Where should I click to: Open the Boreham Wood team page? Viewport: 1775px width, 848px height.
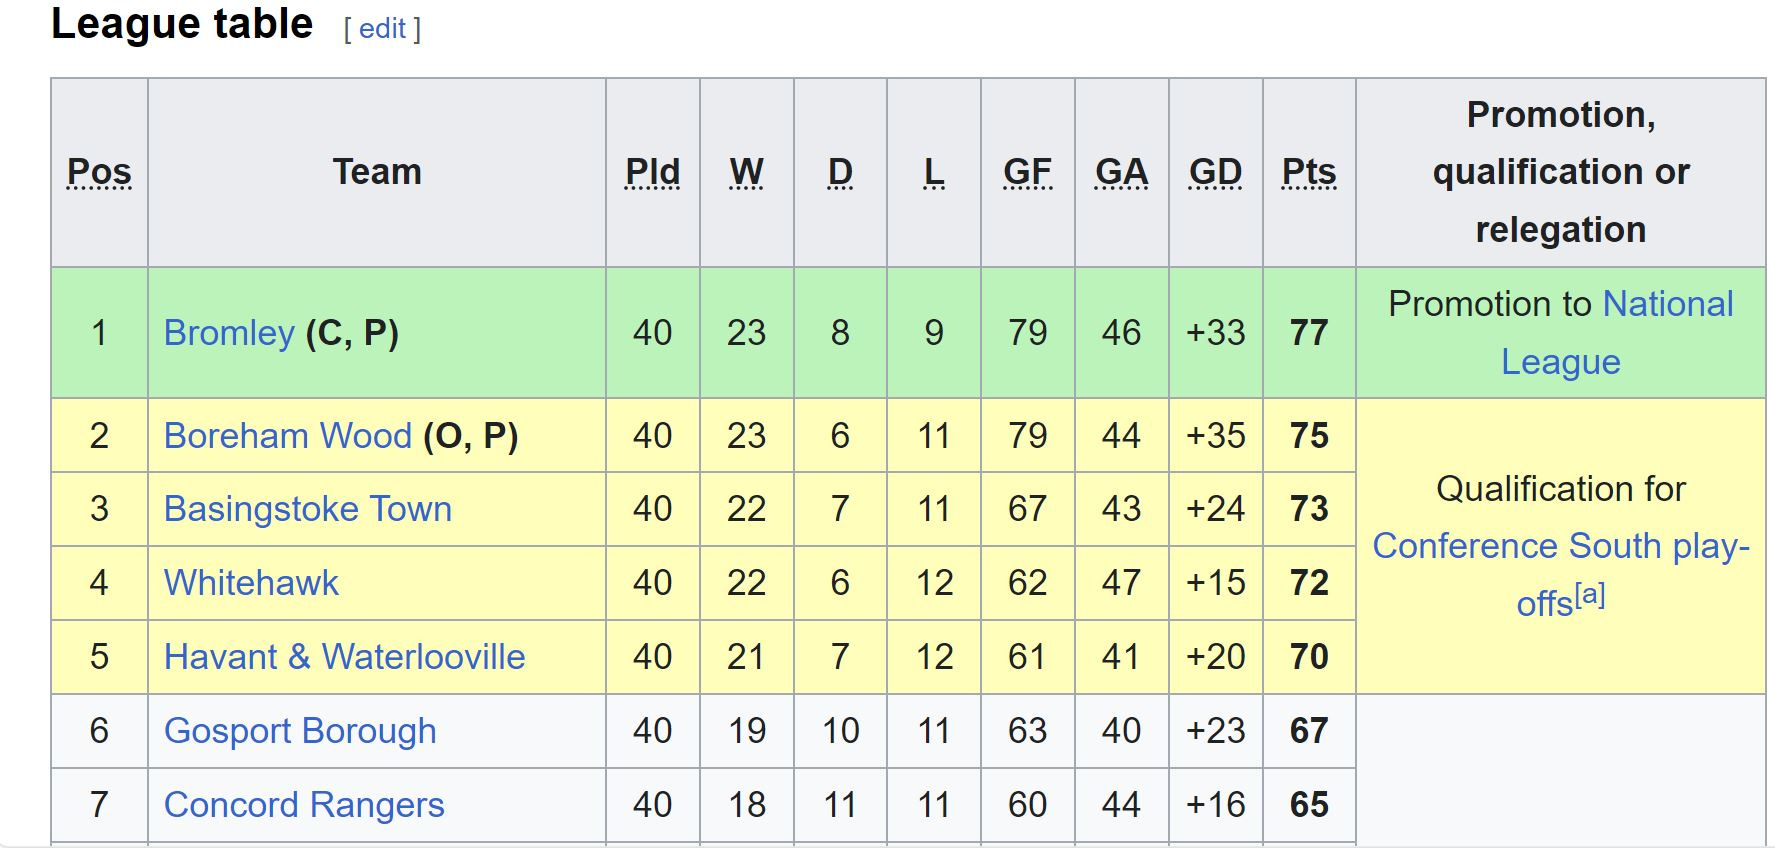point(288,436)
